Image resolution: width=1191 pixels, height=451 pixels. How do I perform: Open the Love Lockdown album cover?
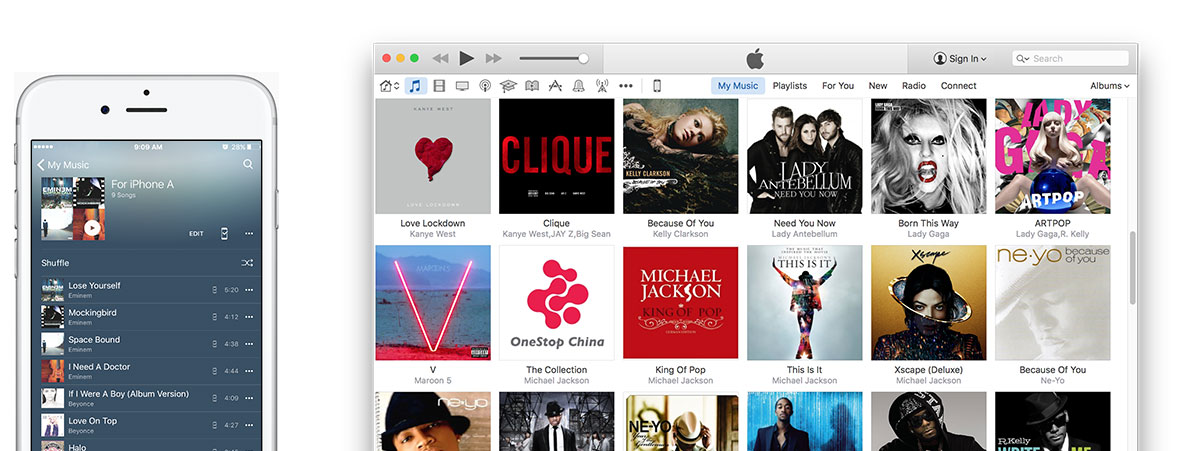(x=433, y=156)
